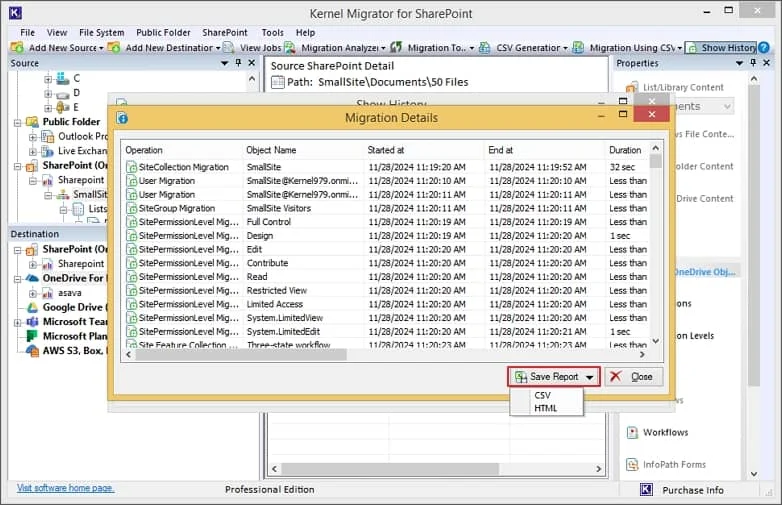Viewport: 782px width, 505px height.
Task: Open View Jobs from the toolbar
Action: click(254, 47)
